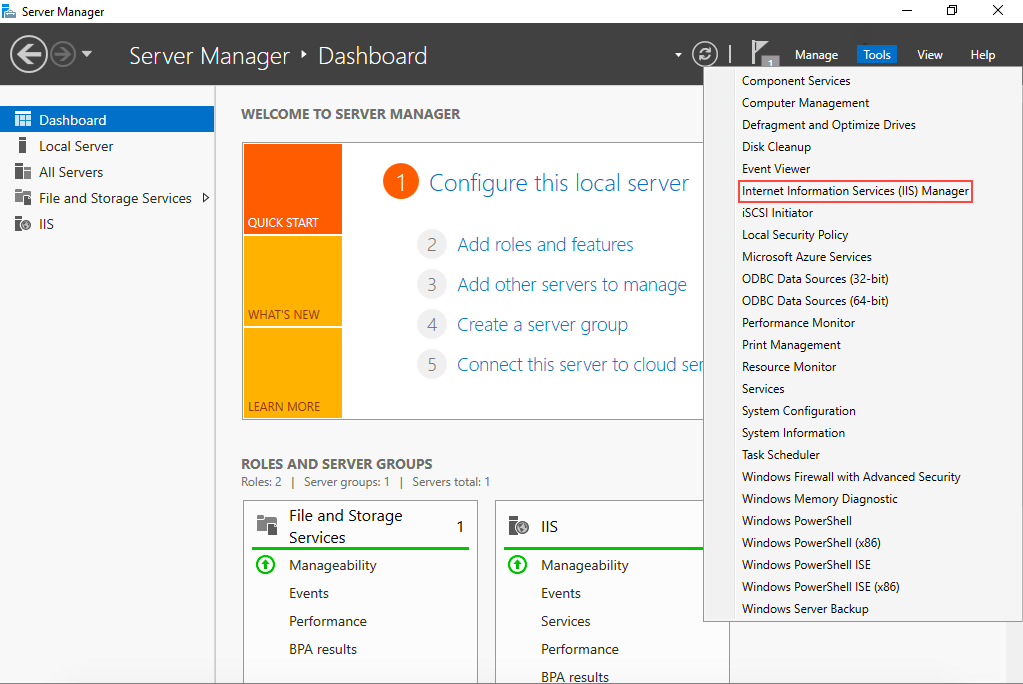Image resolution: width=1023 pixels, height=684 pixels.
Task: Open Services in the IIS tile
Action: click(565, 621)
